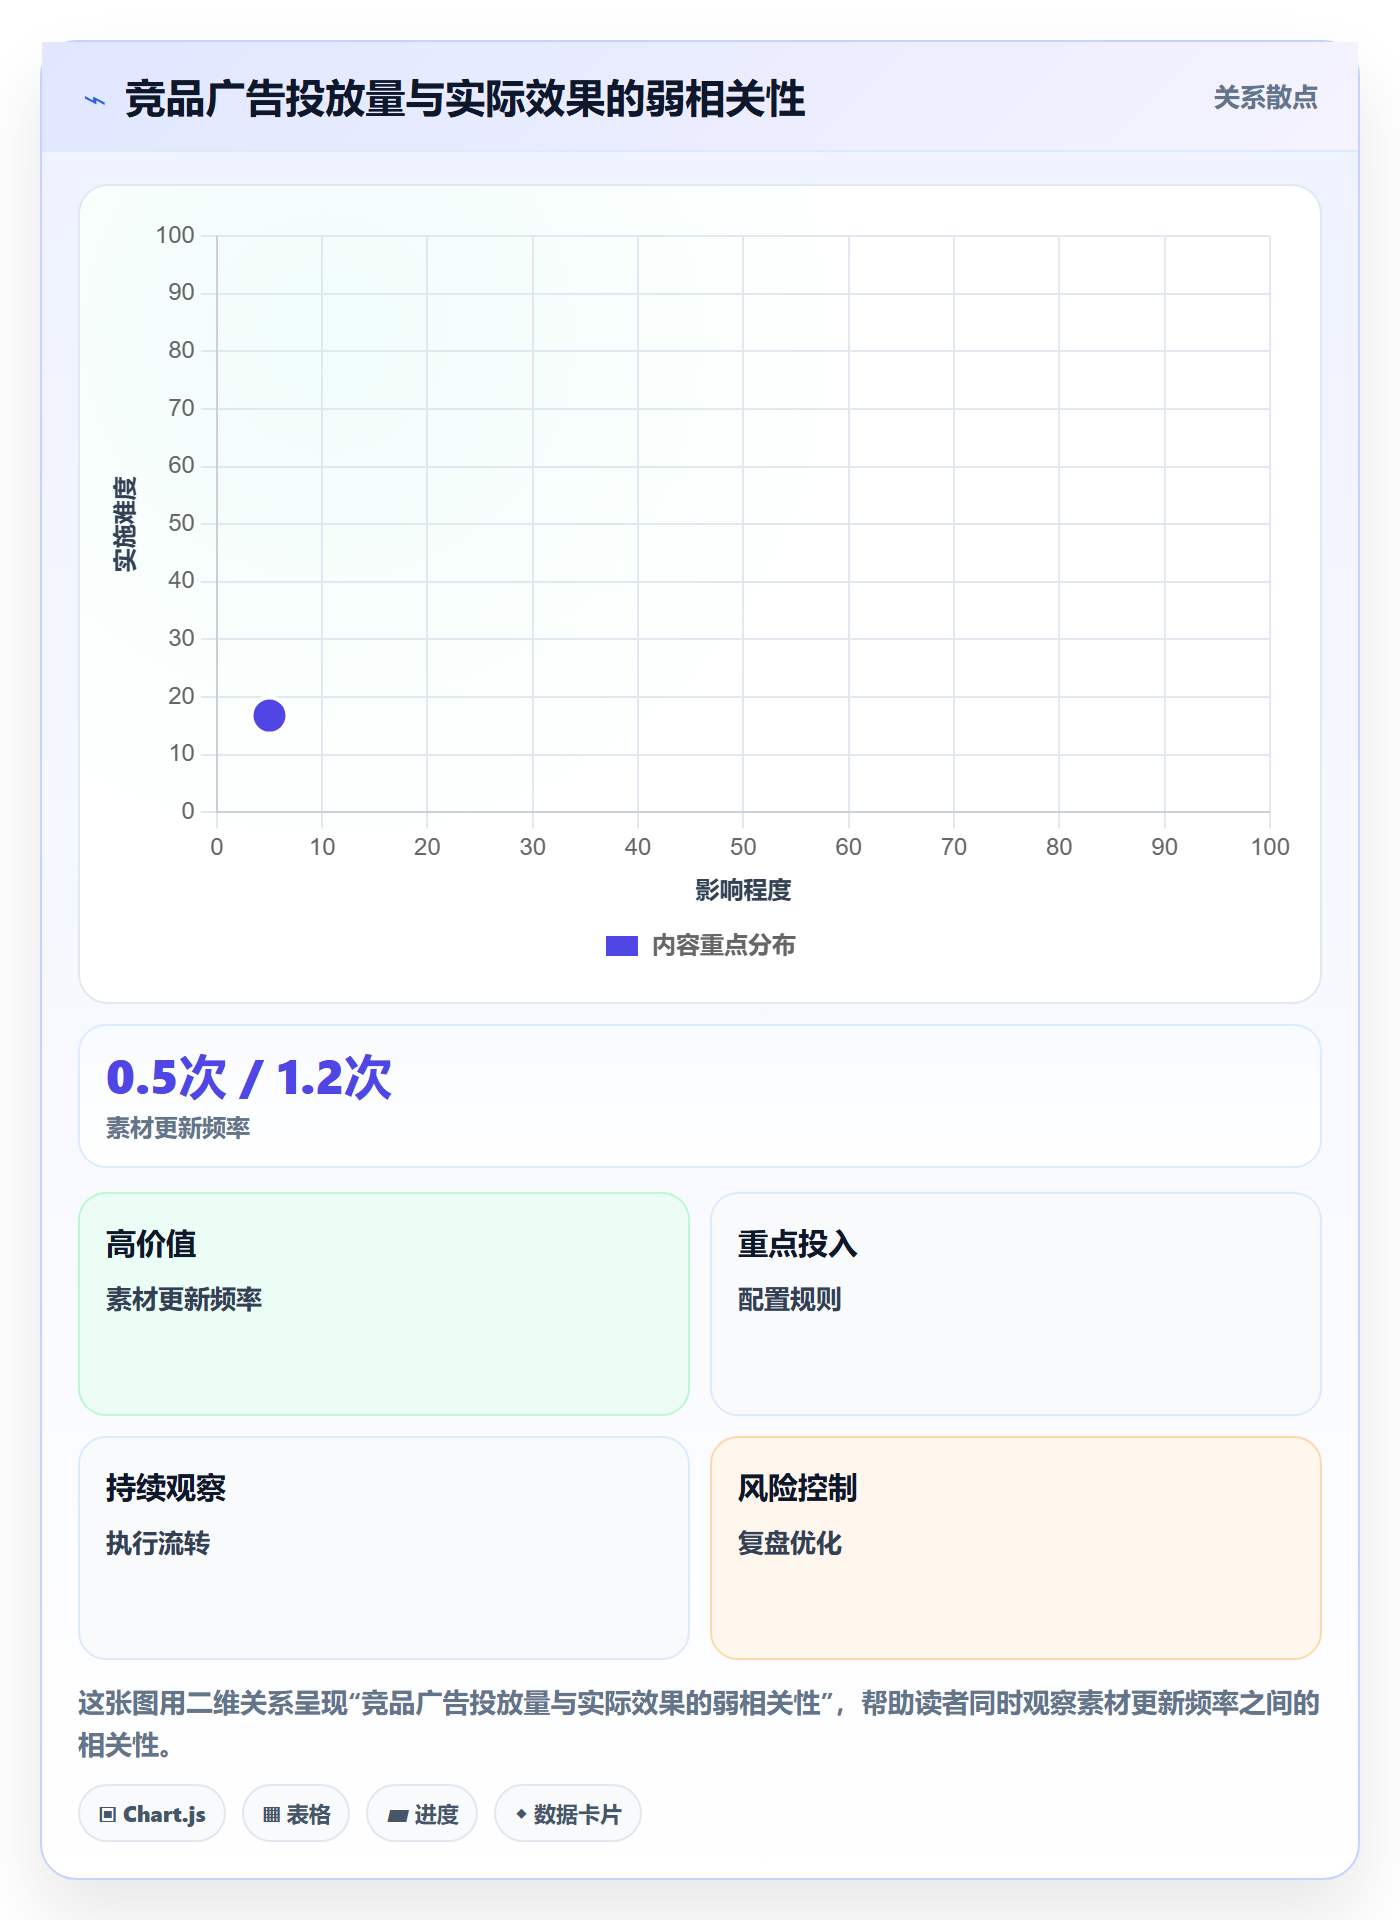1400x1920 pixels.
Task: Select the 数据卡片 tag chip
Action: point(568,1813)
